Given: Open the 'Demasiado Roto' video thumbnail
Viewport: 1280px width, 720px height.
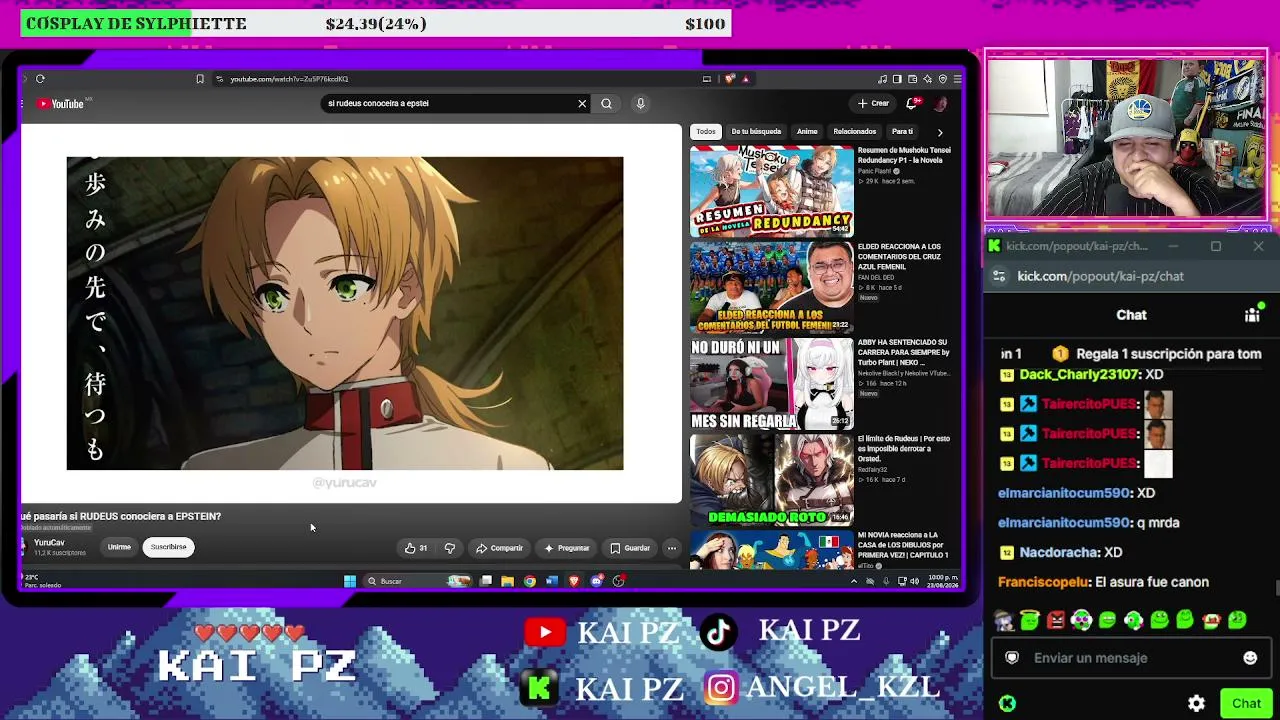Looking at the screenshot, I should pyautogui.click(x=772, y=479).
